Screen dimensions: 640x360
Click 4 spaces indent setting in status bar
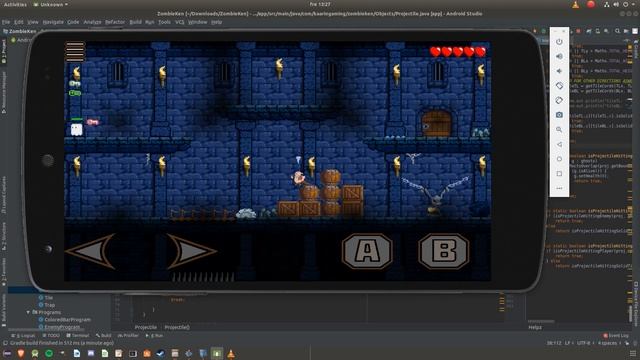[x=608, y=343]
